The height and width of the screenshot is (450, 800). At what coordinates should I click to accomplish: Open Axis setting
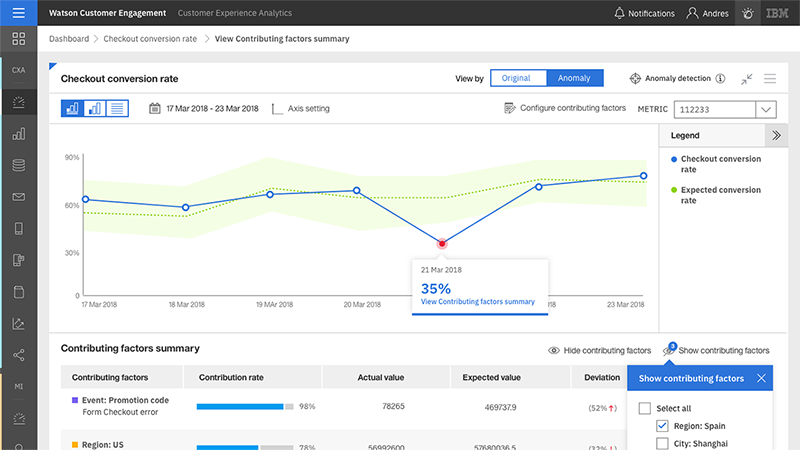(301, 109)
